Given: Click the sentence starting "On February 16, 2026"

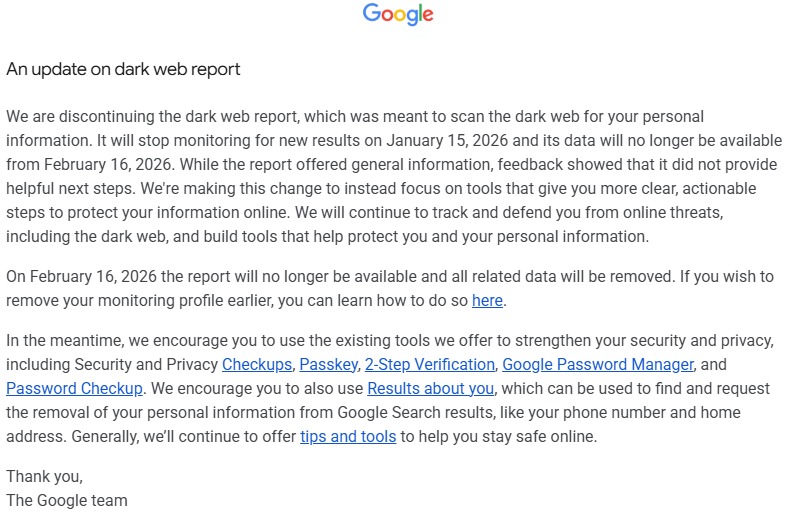Looking at the screenshot, I should click(x=200, y=276).
